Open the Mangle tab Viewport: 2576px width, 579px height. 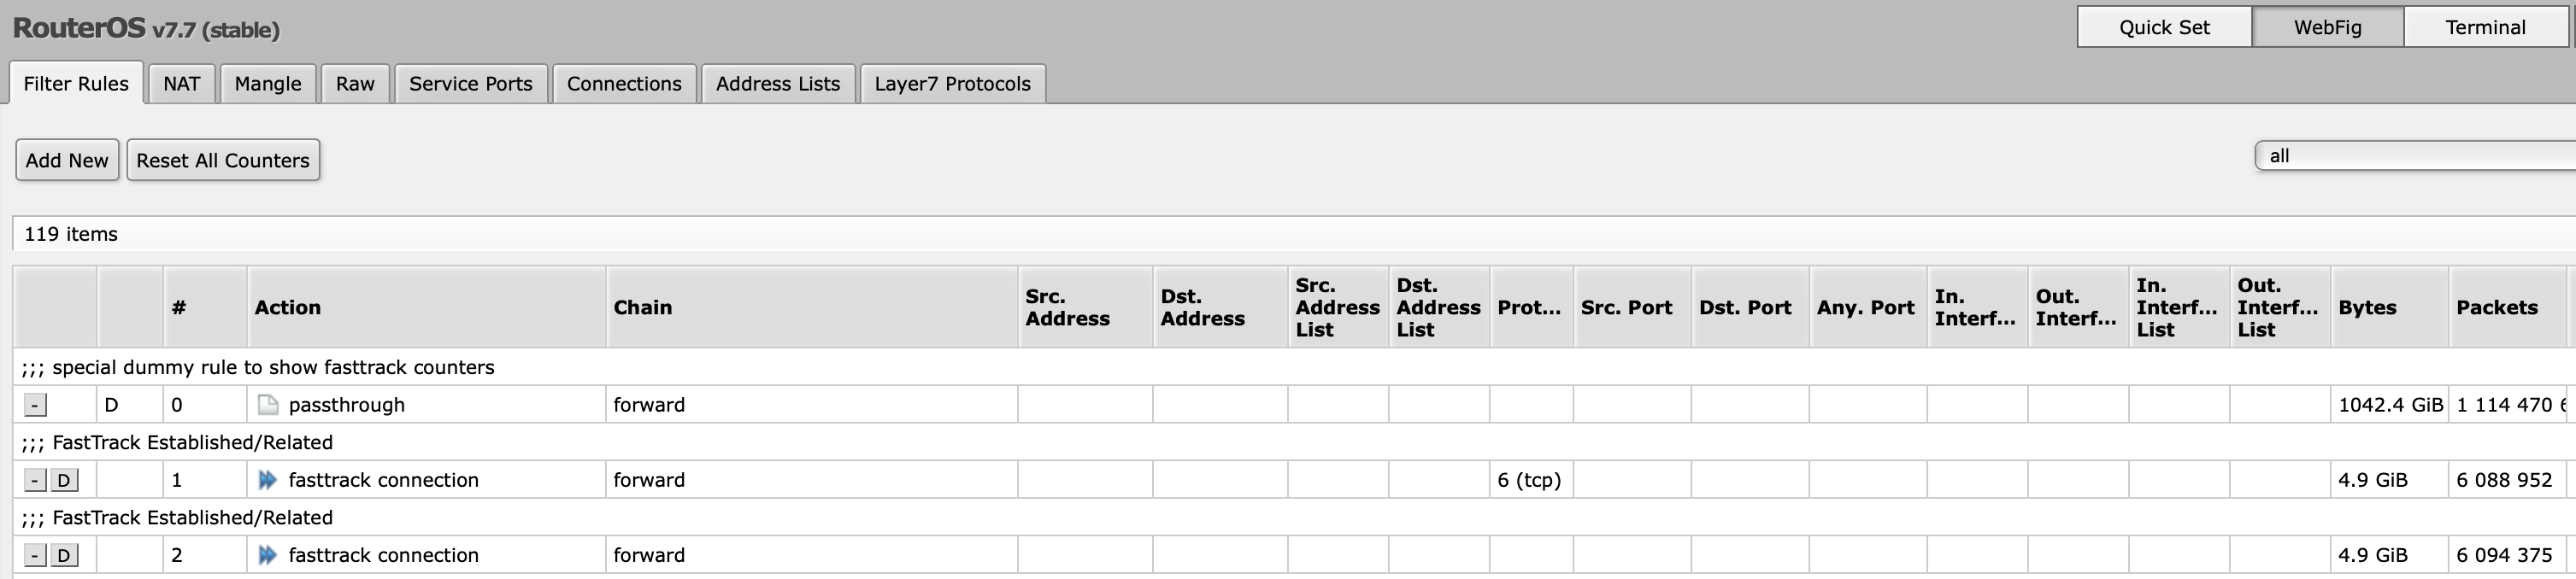coord(268,84)
